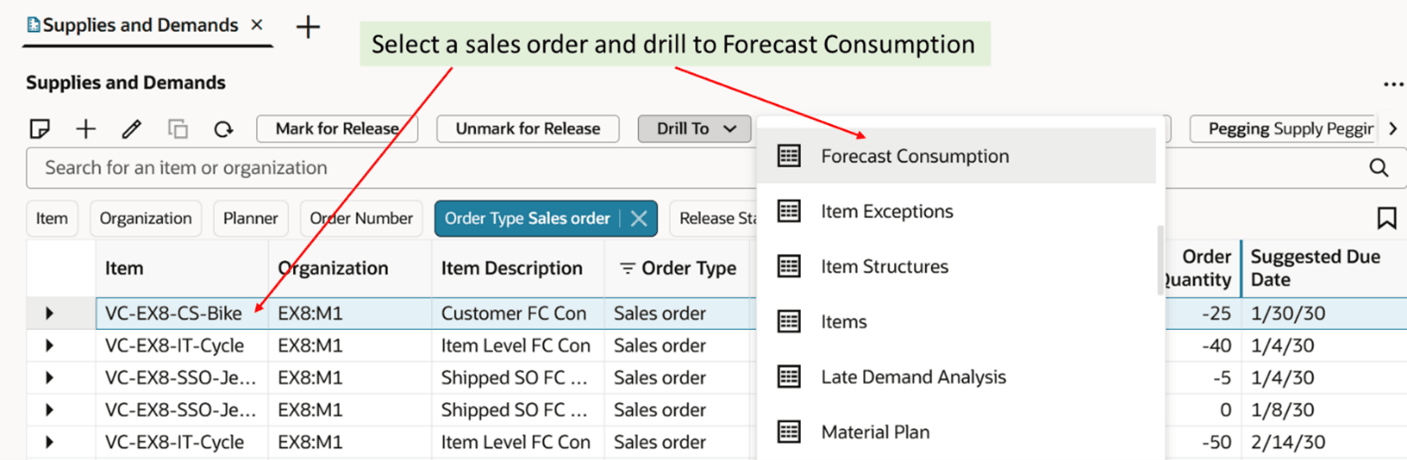Image resolution: width=1407 pixels, height=460 pixels.
Task: Click the Unmark for Release button
Action: pos(528,129)
